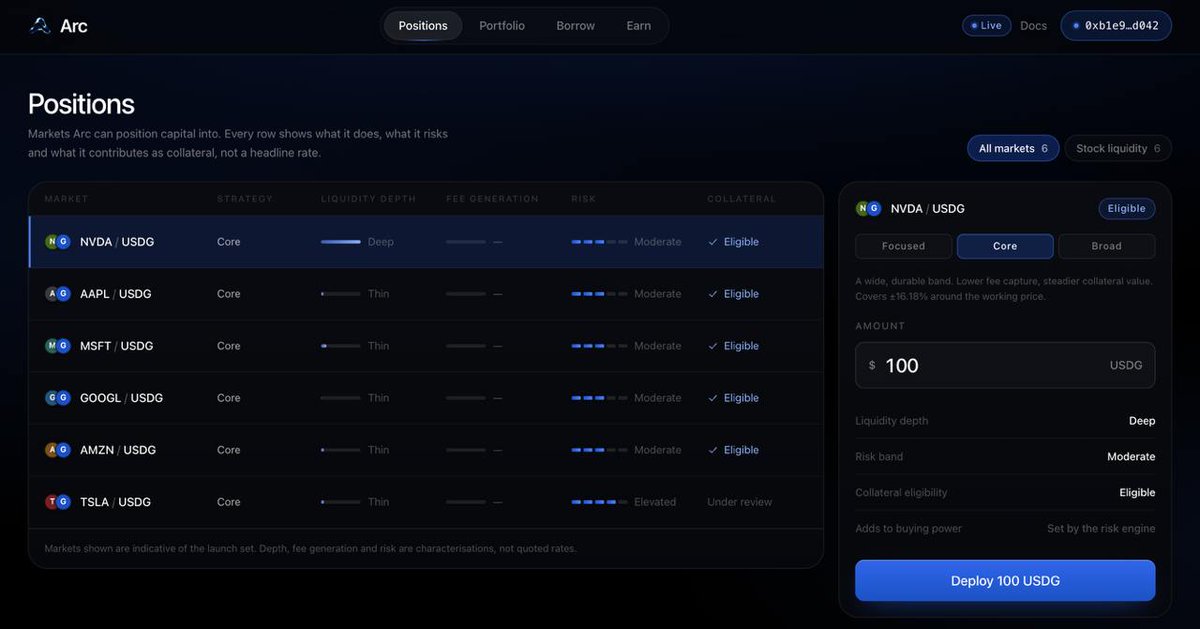Focus the amount input field
This screenshot has width=1200, height=629.
1005,366
